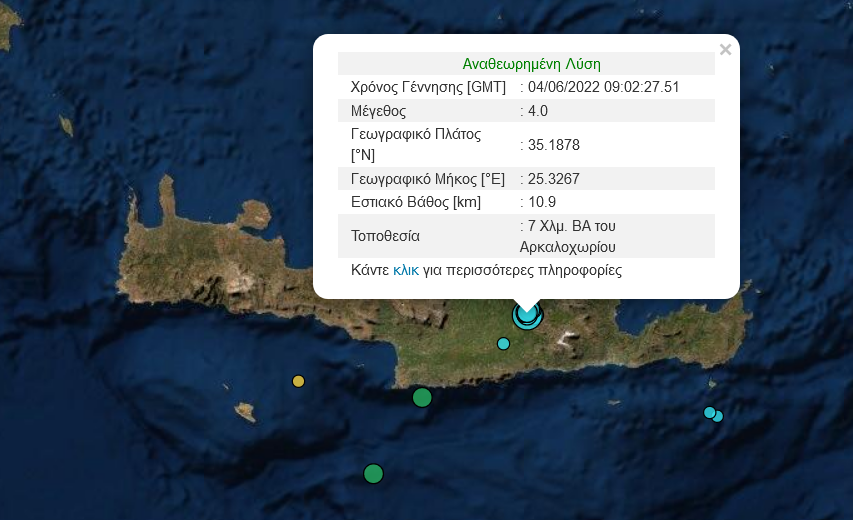Click the 'Τοποθεσία' label in popup
The width and height of the screenshot is (853, 520).
pos(385,237)
